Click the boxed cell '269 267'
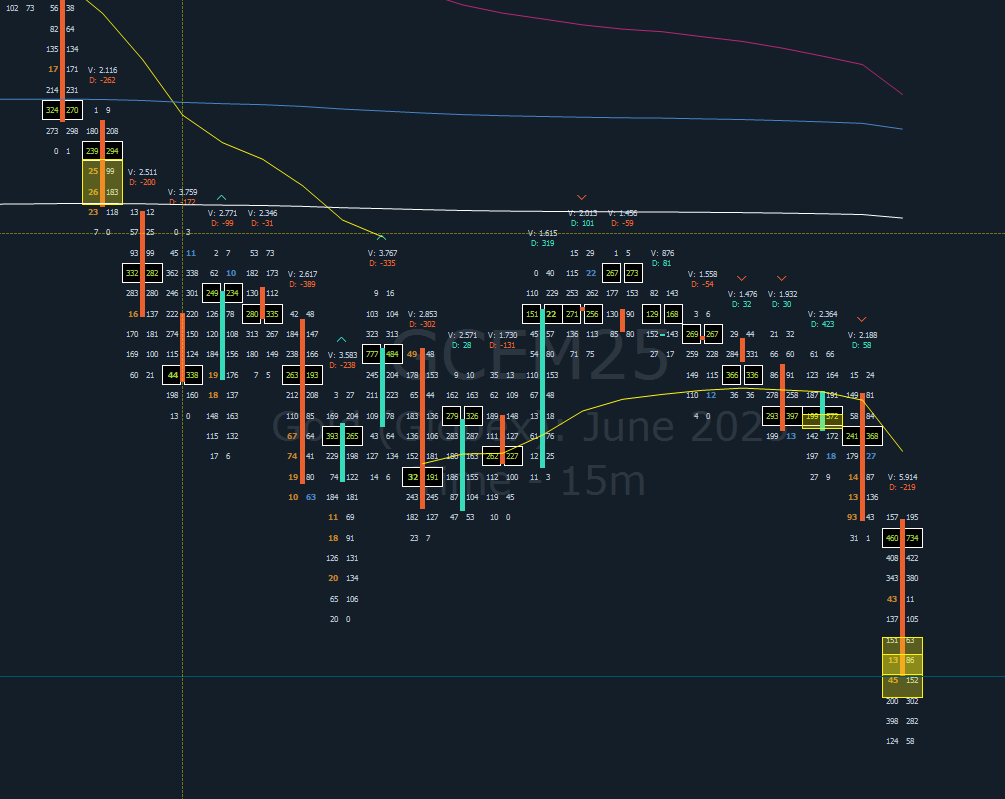Image resolution: width=1005 pixels, height=799 pixels. [702, 334]
